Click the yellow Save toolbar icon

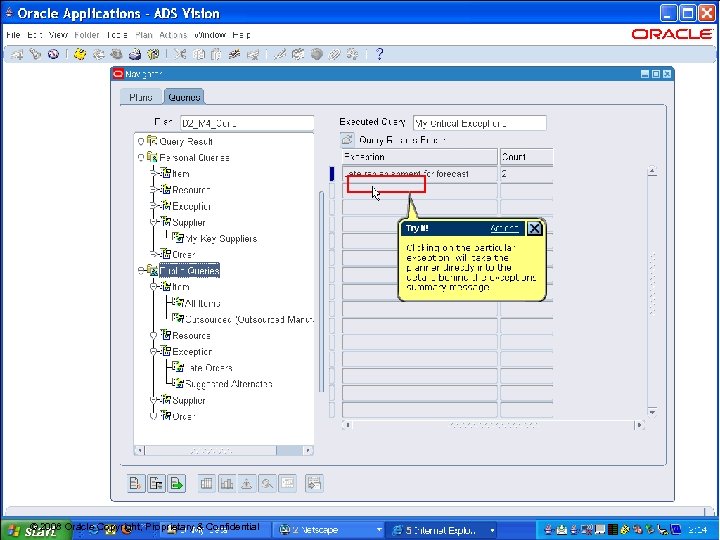80,54
